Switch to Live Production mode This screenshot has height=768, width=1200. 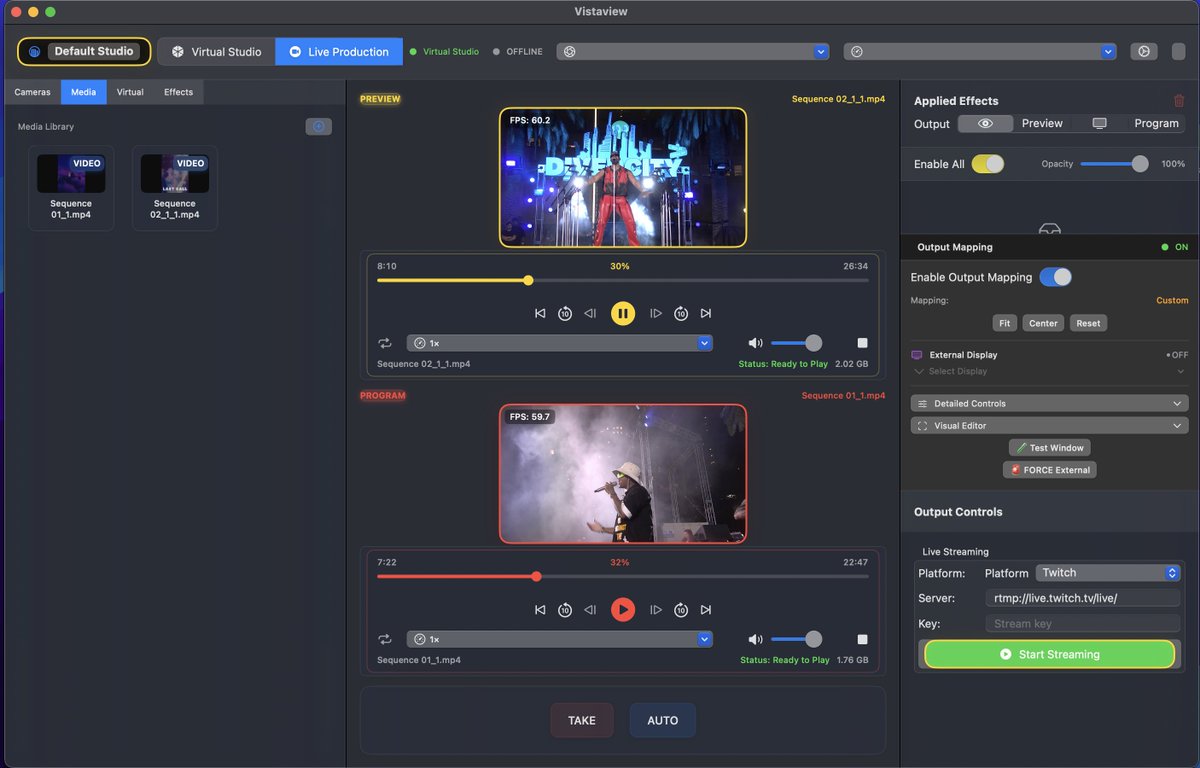tap(339, 51)
